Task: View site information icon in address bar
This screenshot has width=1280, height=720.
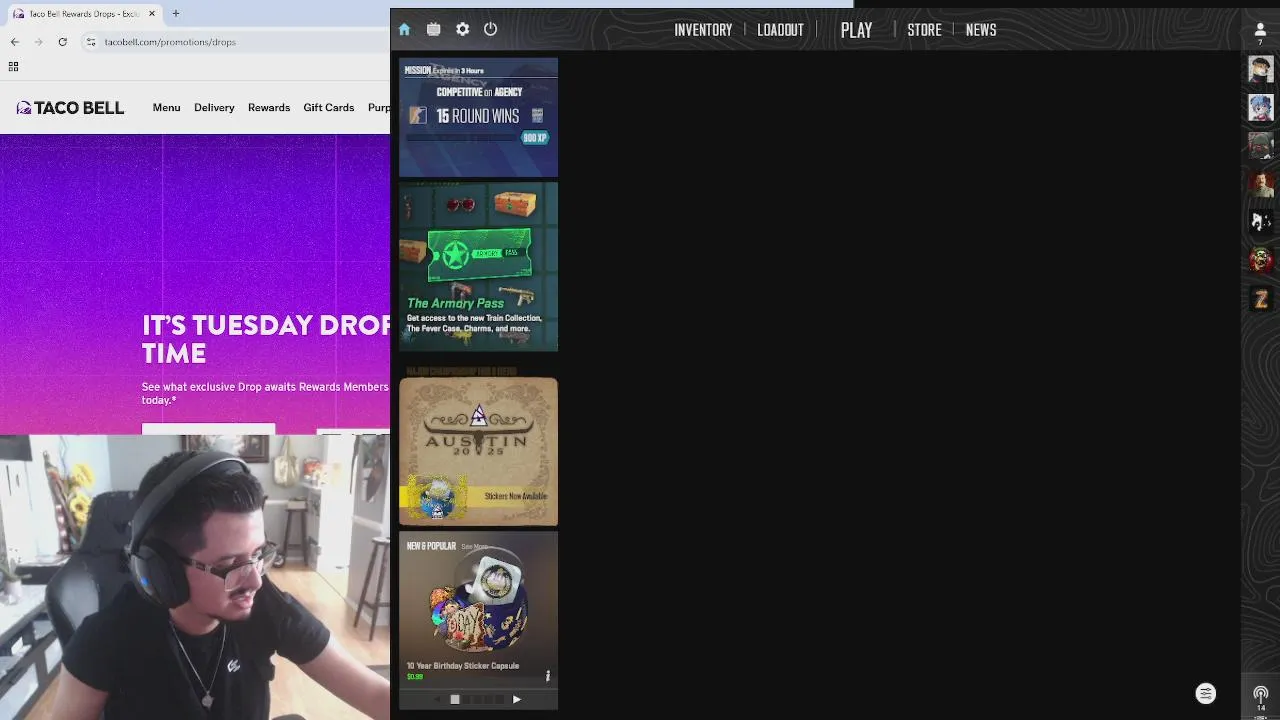Action: pyautogui.click(x=91, y=42)
